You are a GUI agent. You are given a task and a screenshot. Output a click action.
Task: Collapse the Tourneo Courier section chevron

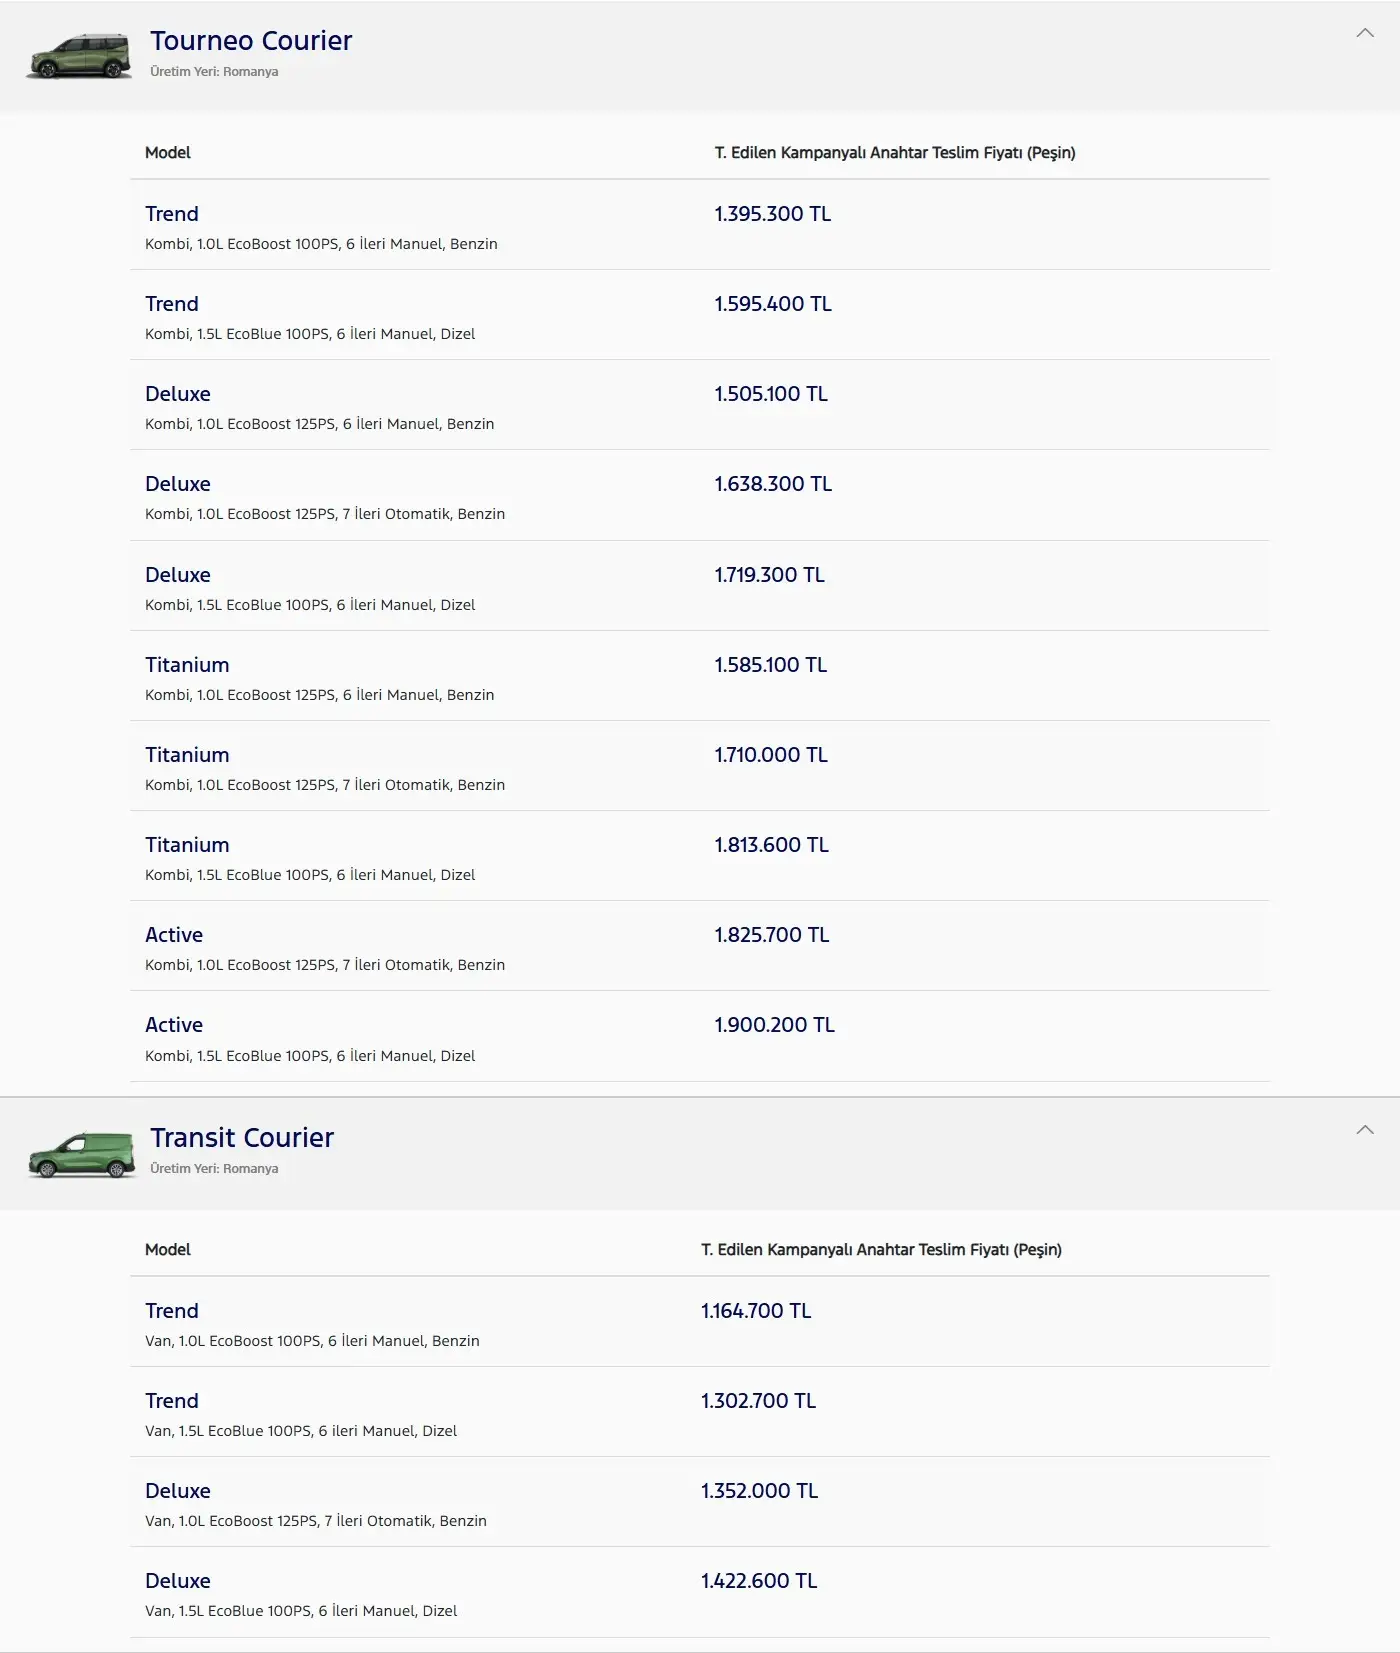click(1365, 33)
